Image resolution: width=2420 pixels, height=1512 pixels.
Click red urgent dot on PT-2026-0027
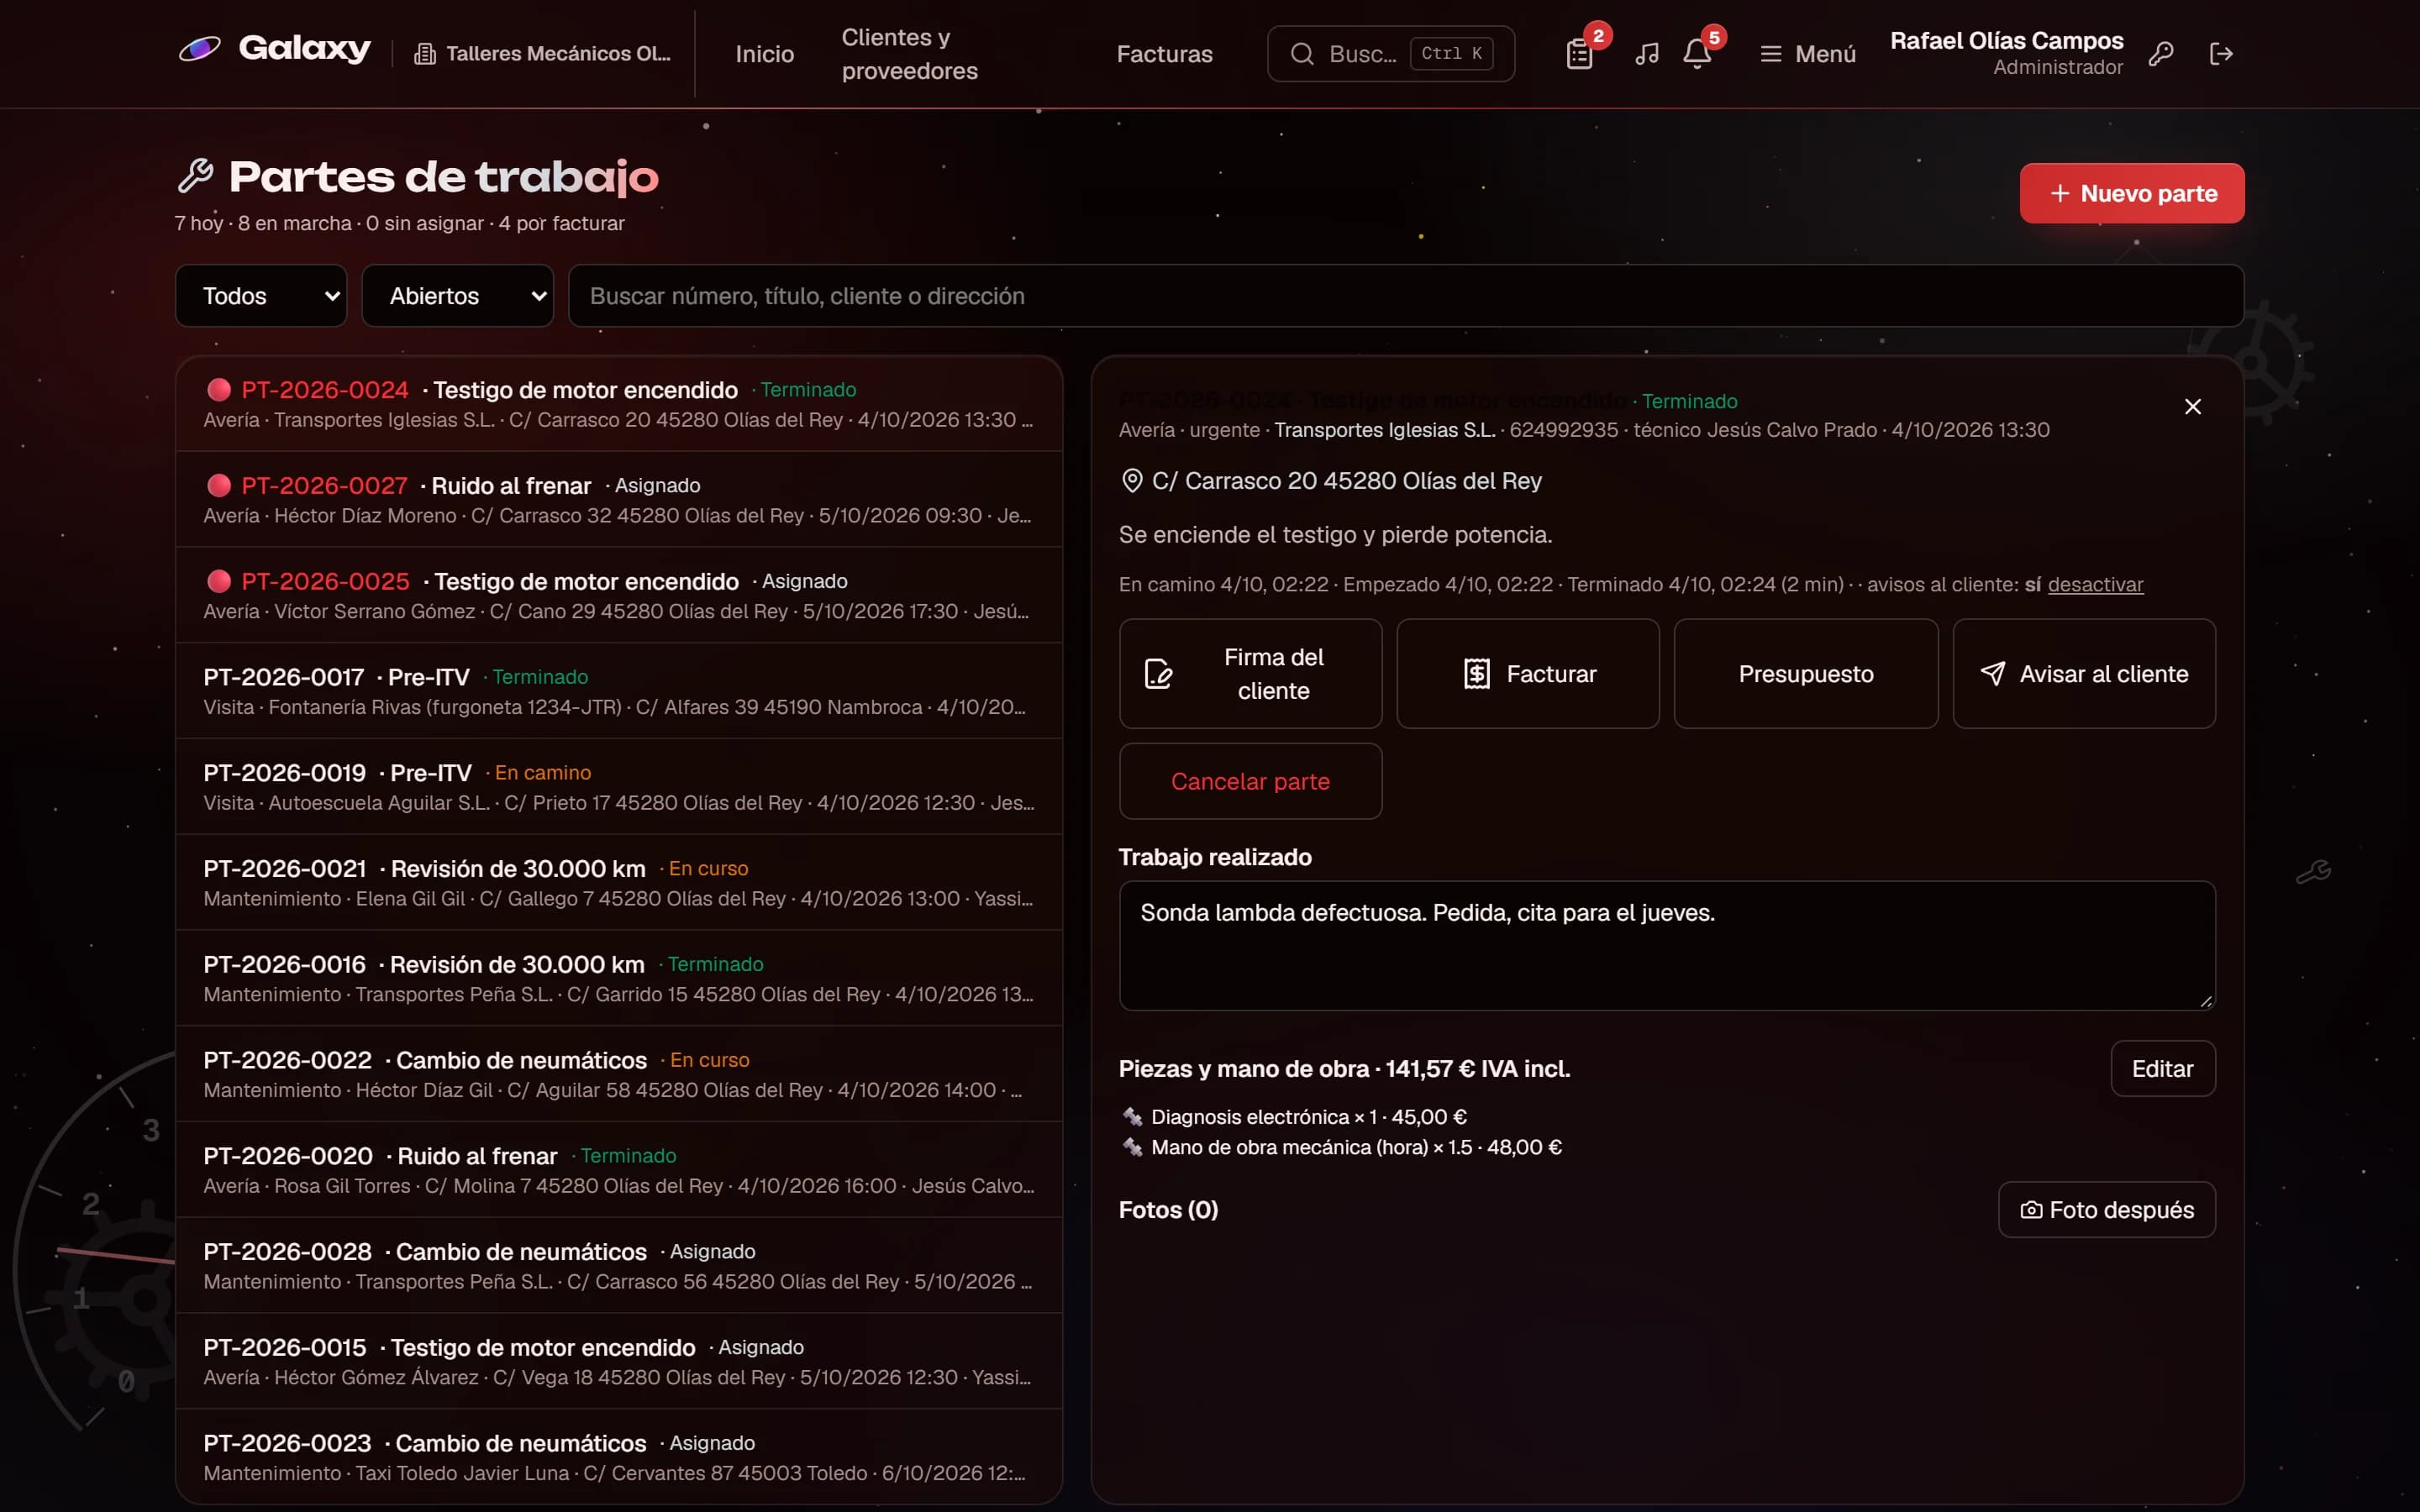point(219,486)
